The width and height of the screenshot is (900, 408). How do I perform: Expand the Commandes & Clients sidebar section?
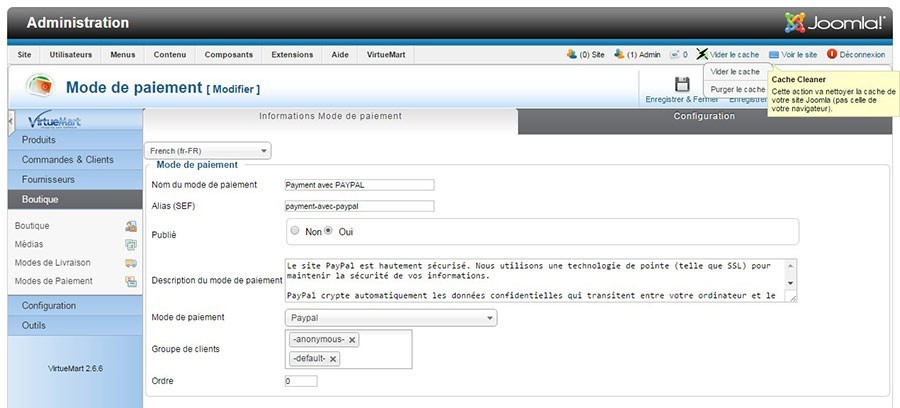[75, 160]
